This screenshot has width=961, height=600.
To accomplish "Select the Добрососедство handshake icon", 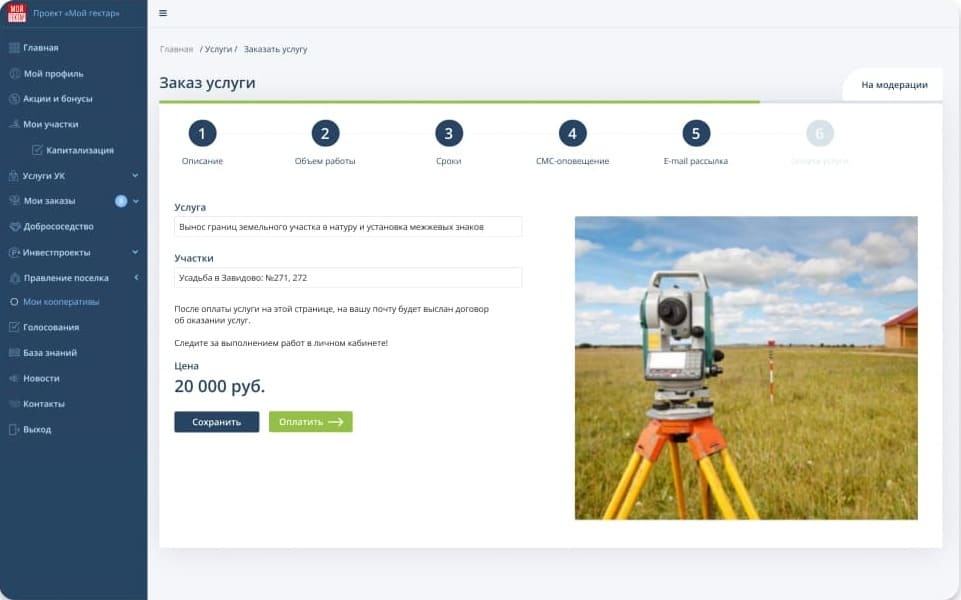I will point(14,226).
